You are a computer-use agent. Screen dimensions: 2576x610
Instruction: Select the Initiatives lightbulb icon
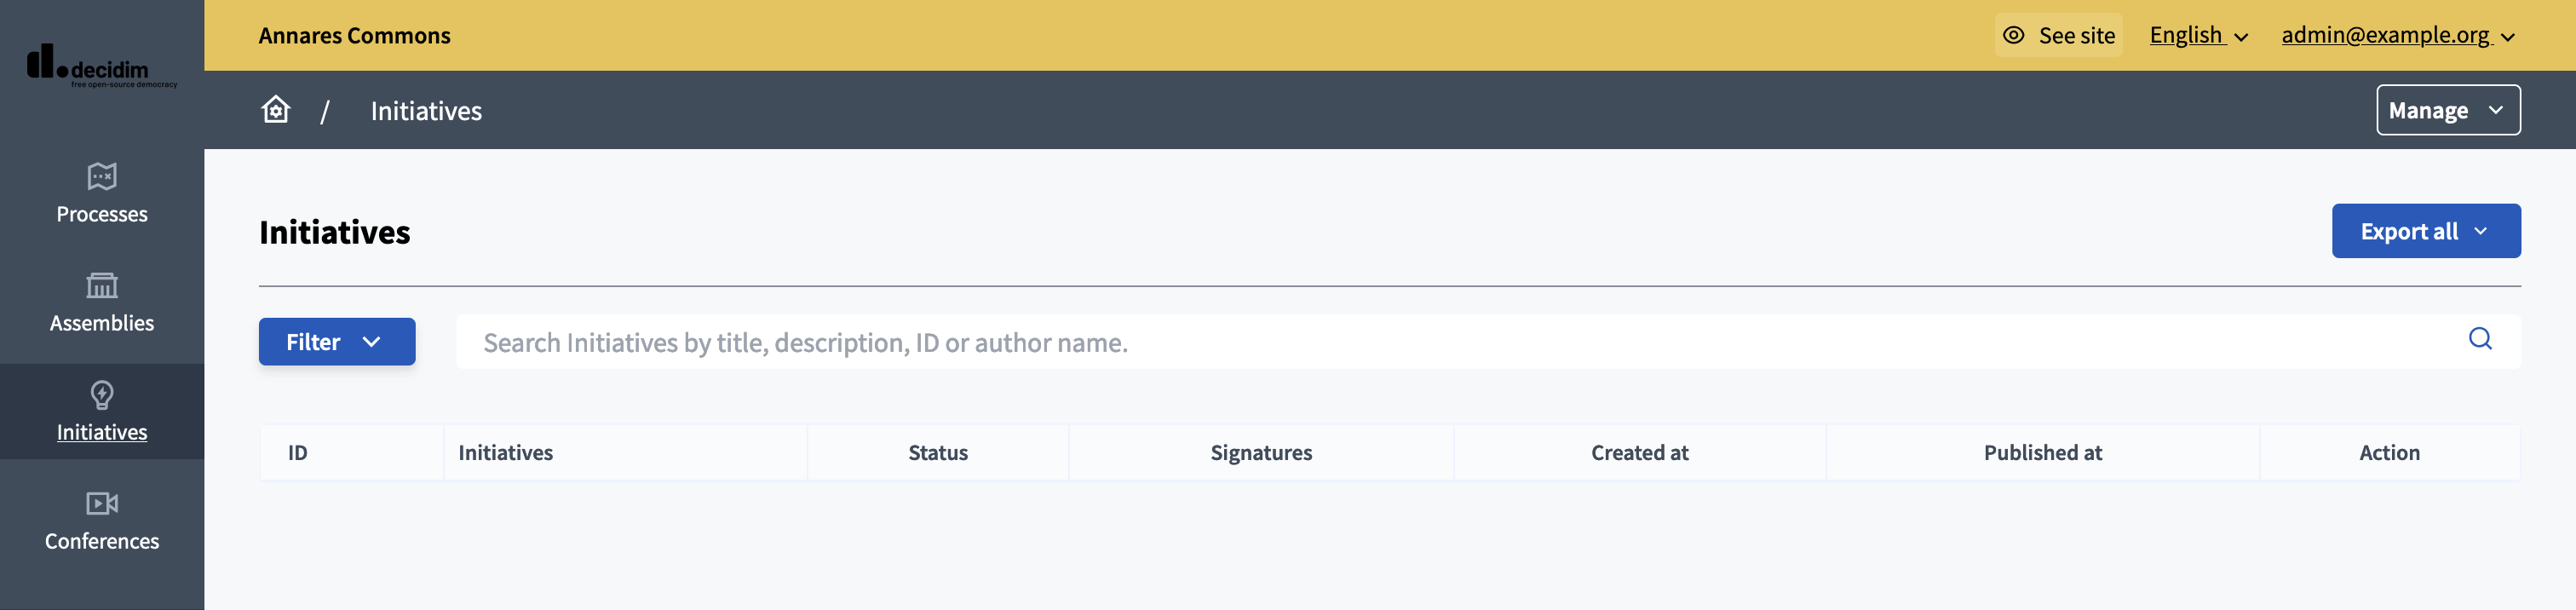102,395
